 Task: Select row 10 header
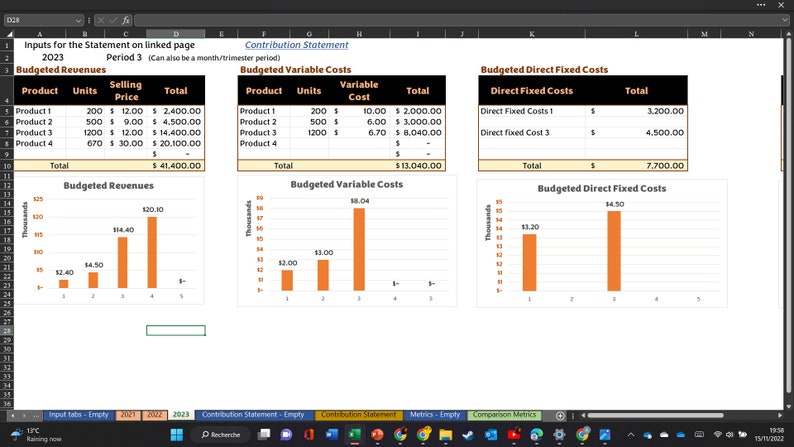[x=7, y=166]
